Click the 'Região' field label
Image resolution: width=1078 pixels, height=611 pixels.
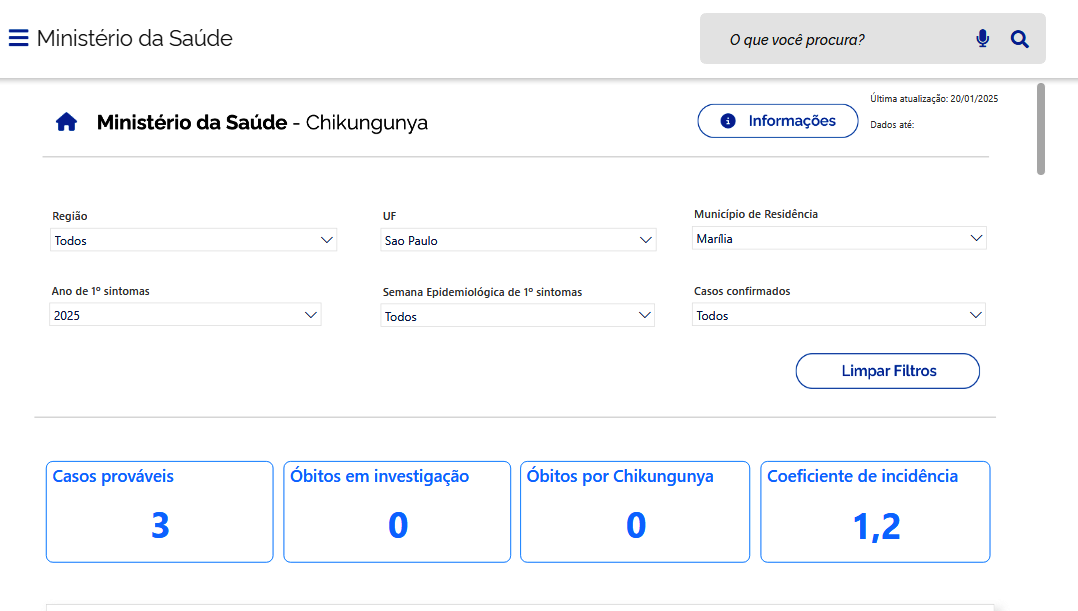tap(69, 216)
